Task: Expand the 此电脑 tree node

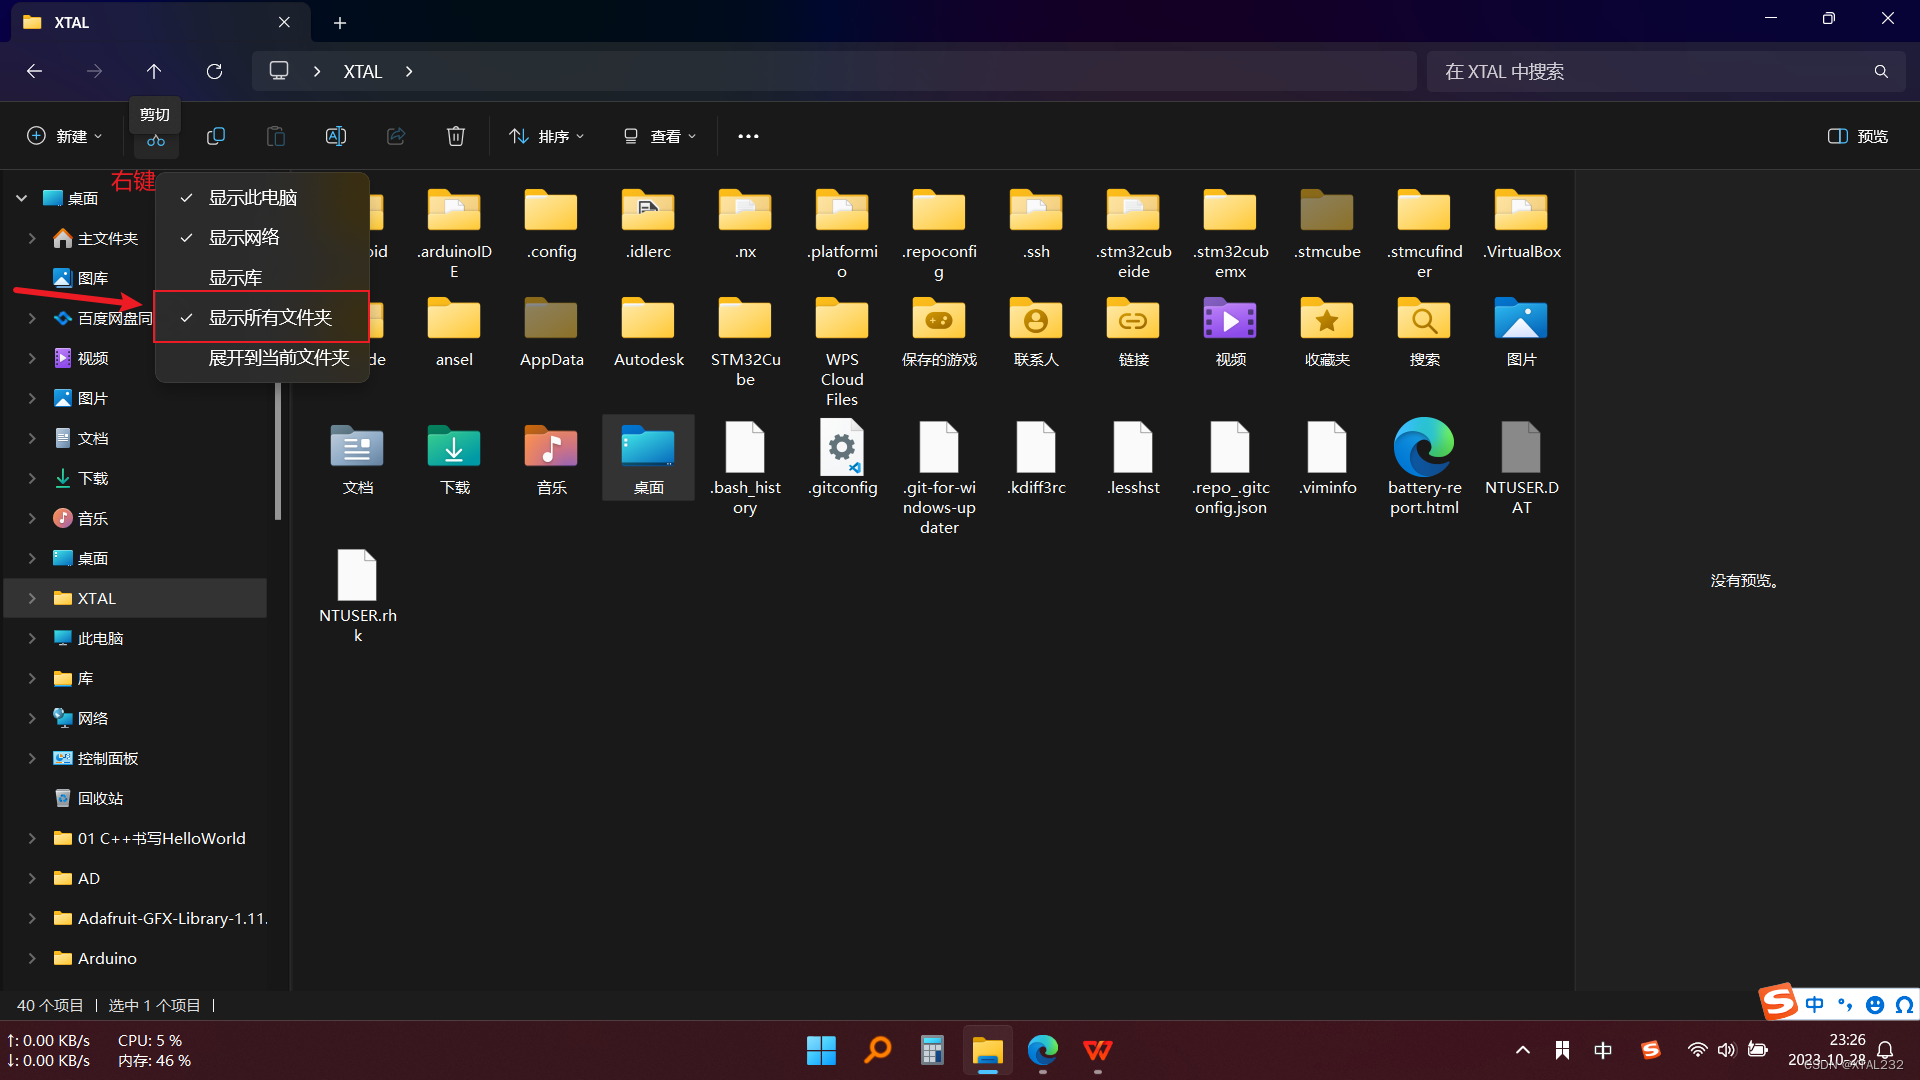Action: tap(32, 638)
